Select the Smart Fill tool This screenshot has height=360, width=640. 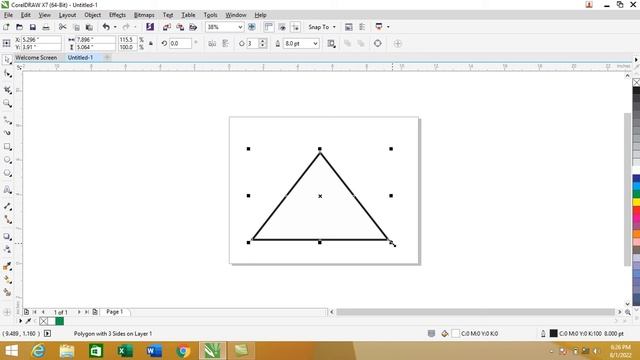(x=7, y=292)
